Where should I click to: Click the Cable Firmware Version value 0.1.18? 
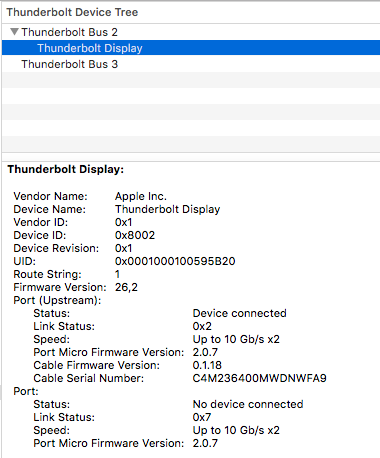pos(207,365)
